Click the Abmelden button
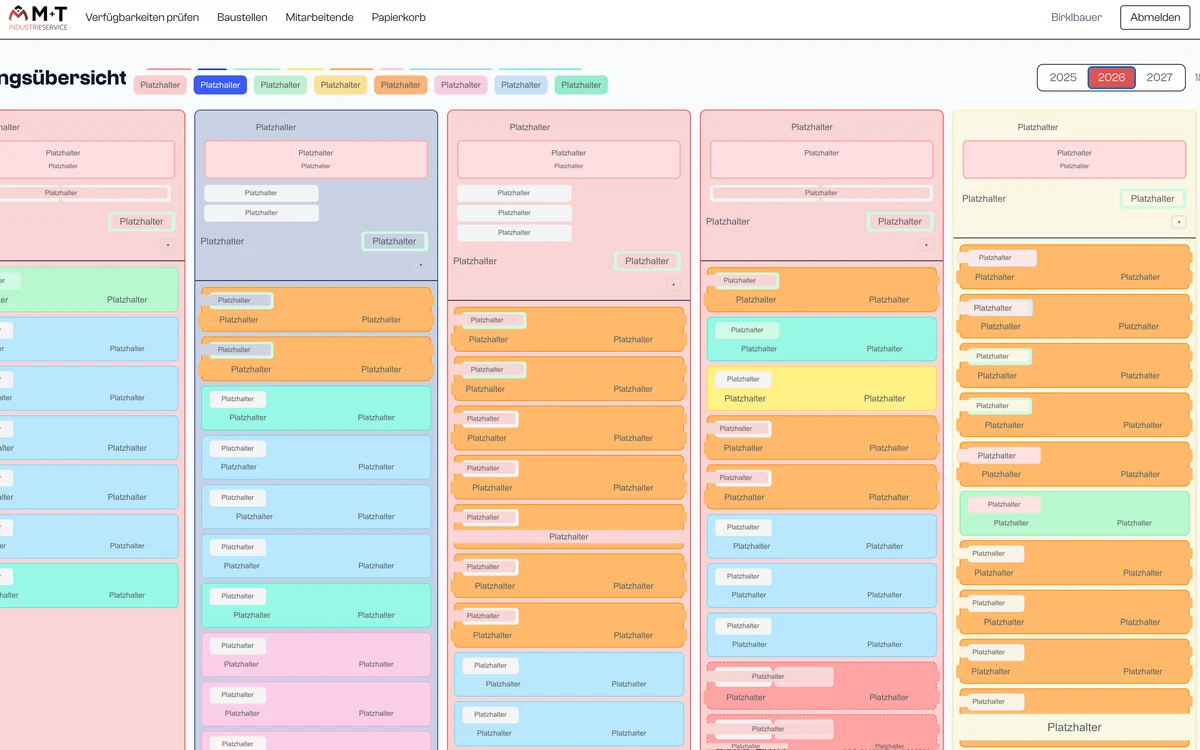The height and width of the screenshot is (750, 1200). [1155, 17]
